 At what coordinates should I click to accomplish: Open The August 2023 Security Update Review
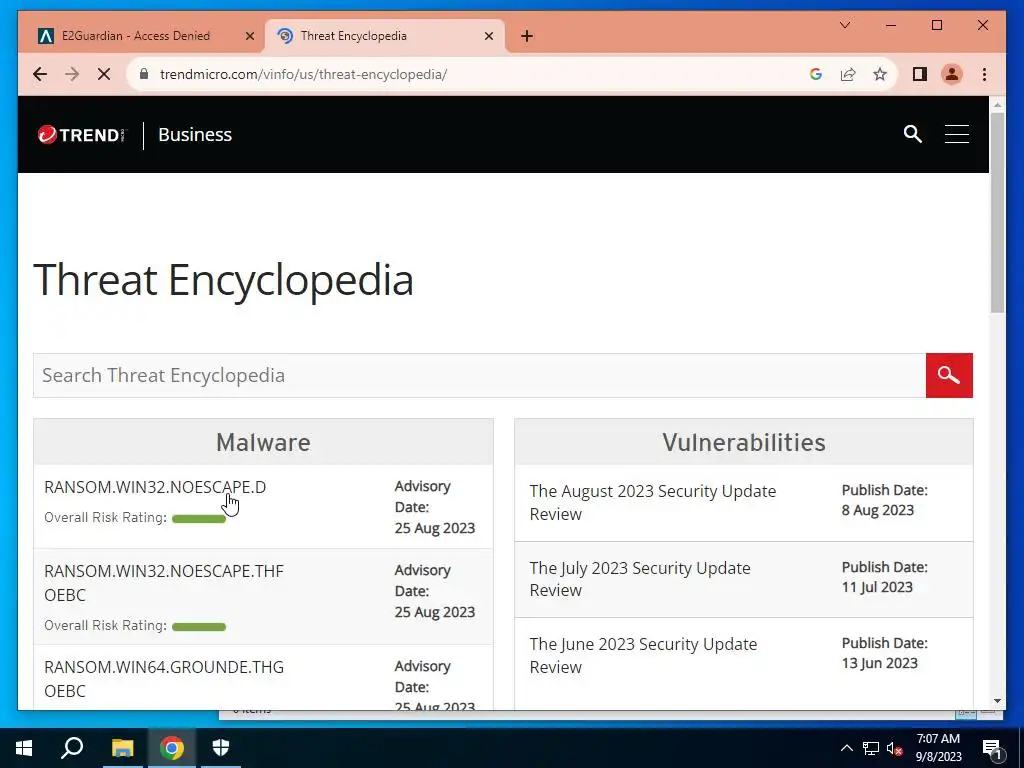pyautogui.click(x=652, y=502)
